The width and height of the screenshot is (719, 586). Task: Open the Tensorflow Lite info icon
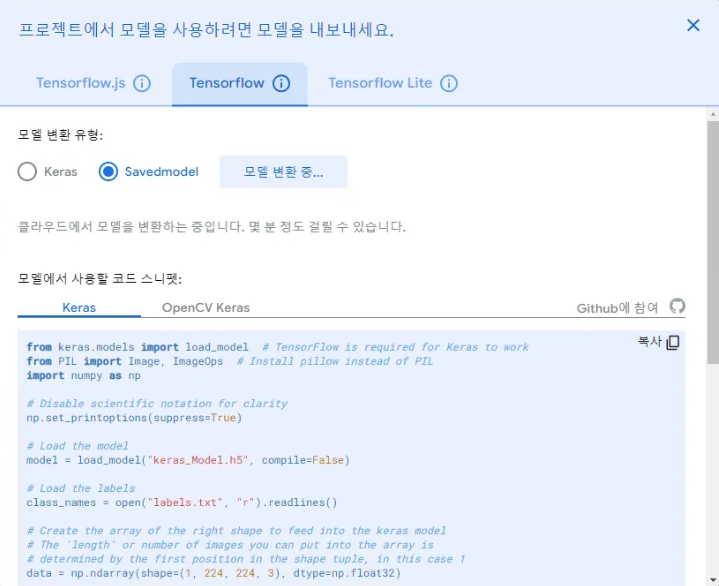coord(448,83)
